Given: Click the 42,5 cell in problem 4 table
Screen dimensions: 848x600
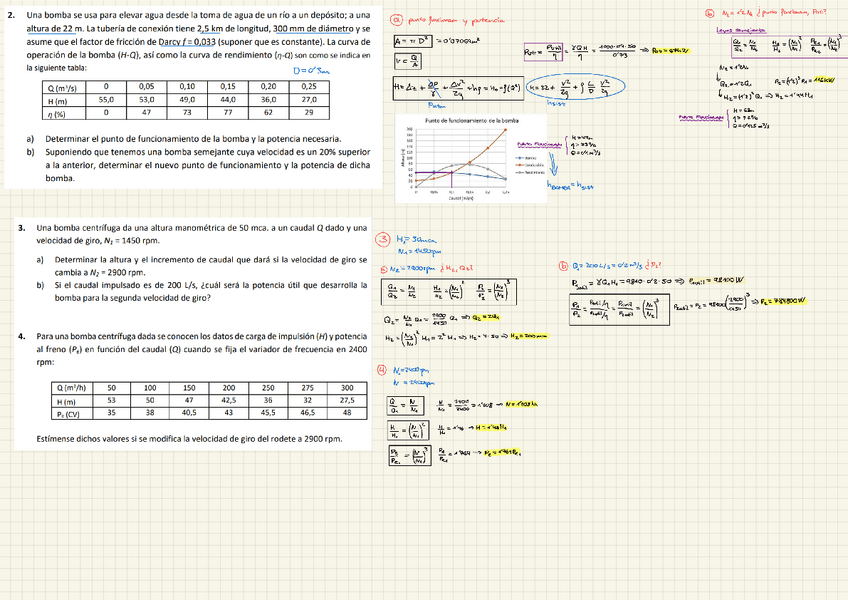Looking at the screenshot, I should pyautogui.click(x=228, y=400).
